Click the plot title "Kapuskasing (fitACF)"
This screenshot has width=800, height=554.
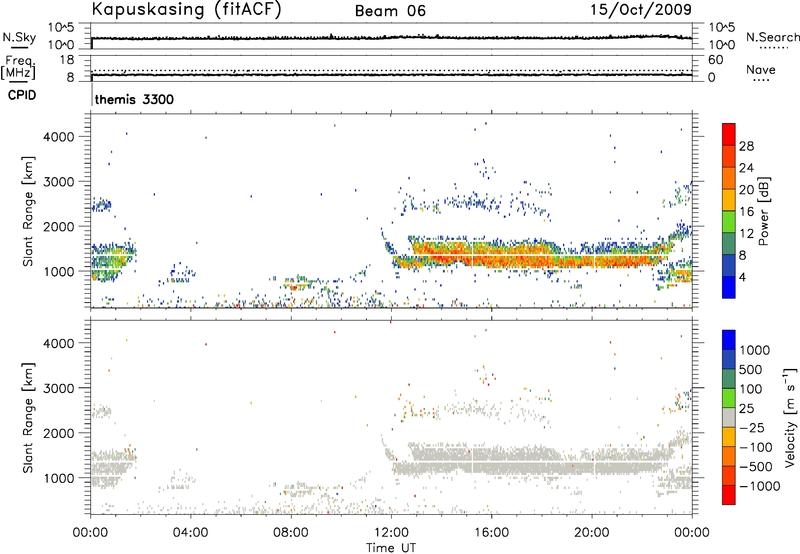tap(186, 9)
